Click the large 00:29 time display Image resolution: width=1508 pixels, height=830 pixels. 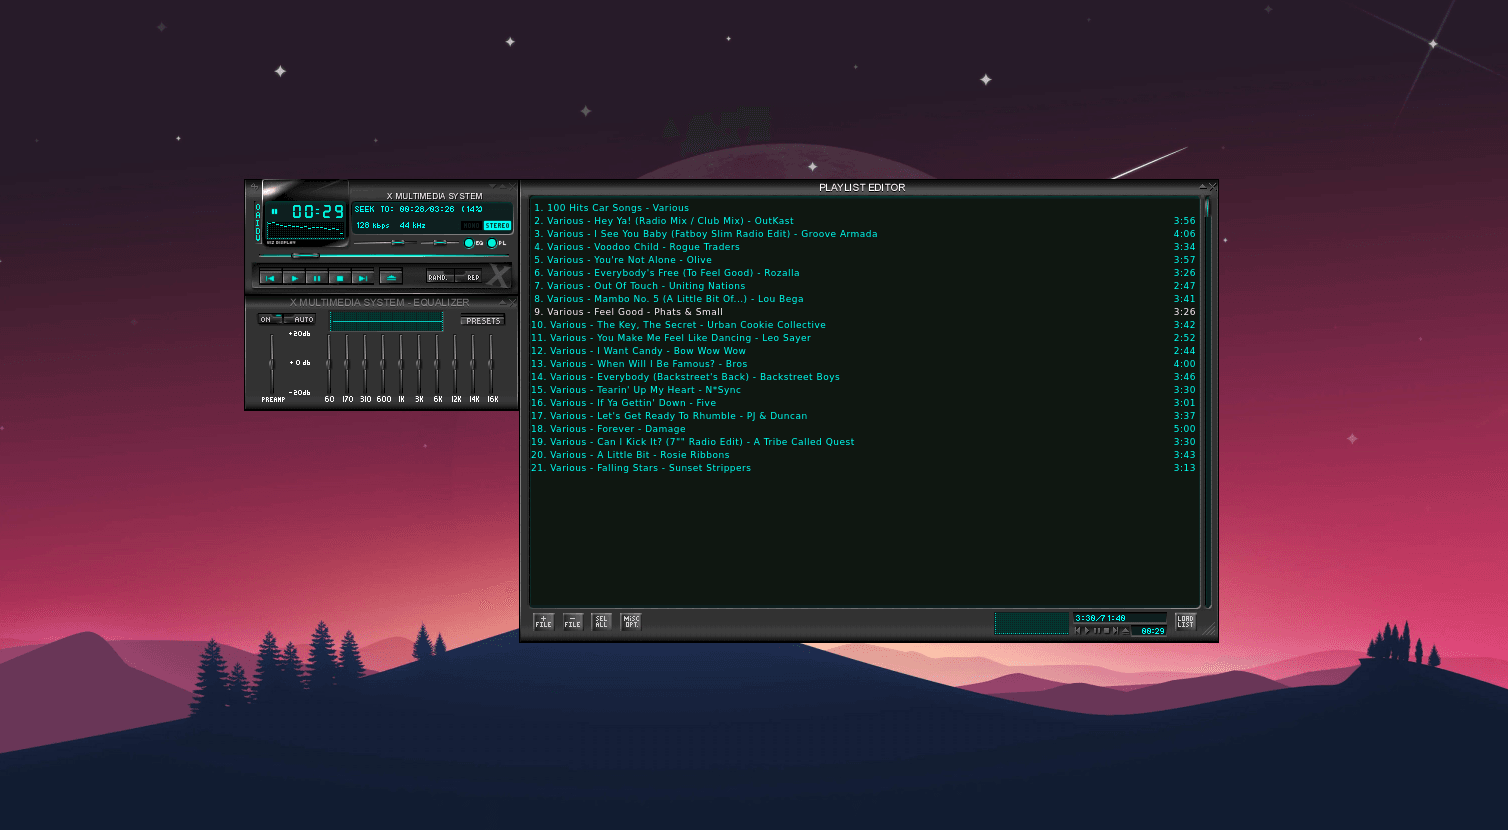point(318,211)
